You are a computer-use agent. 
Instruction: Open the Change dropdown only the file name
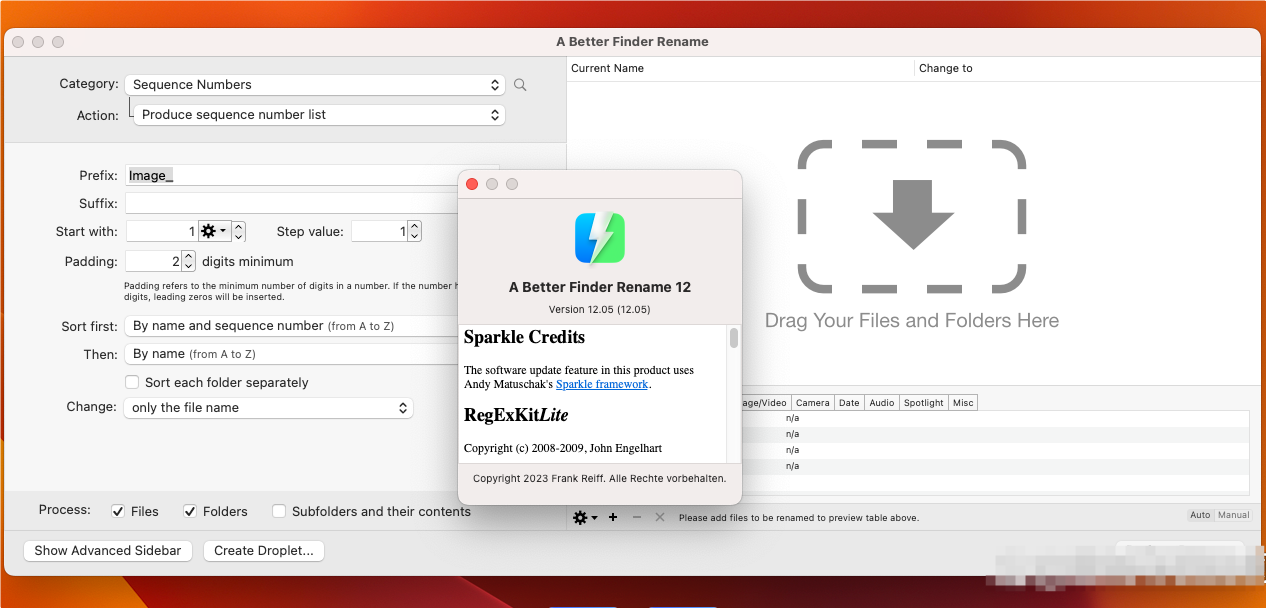pos(268,408)
